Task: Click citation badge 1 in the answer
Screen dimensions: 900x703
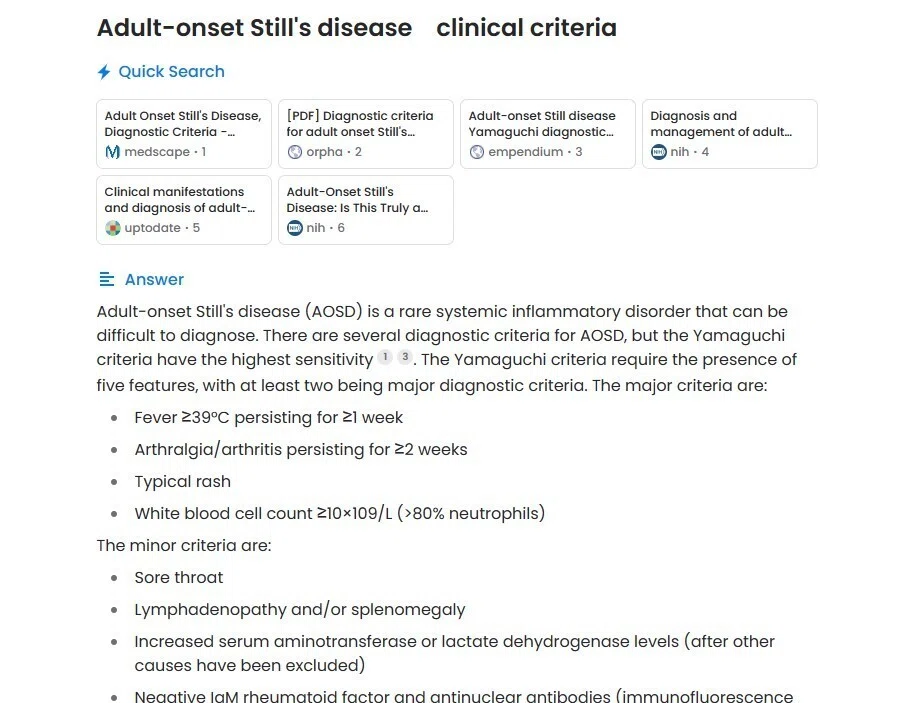Action: [x=385, y=358]
